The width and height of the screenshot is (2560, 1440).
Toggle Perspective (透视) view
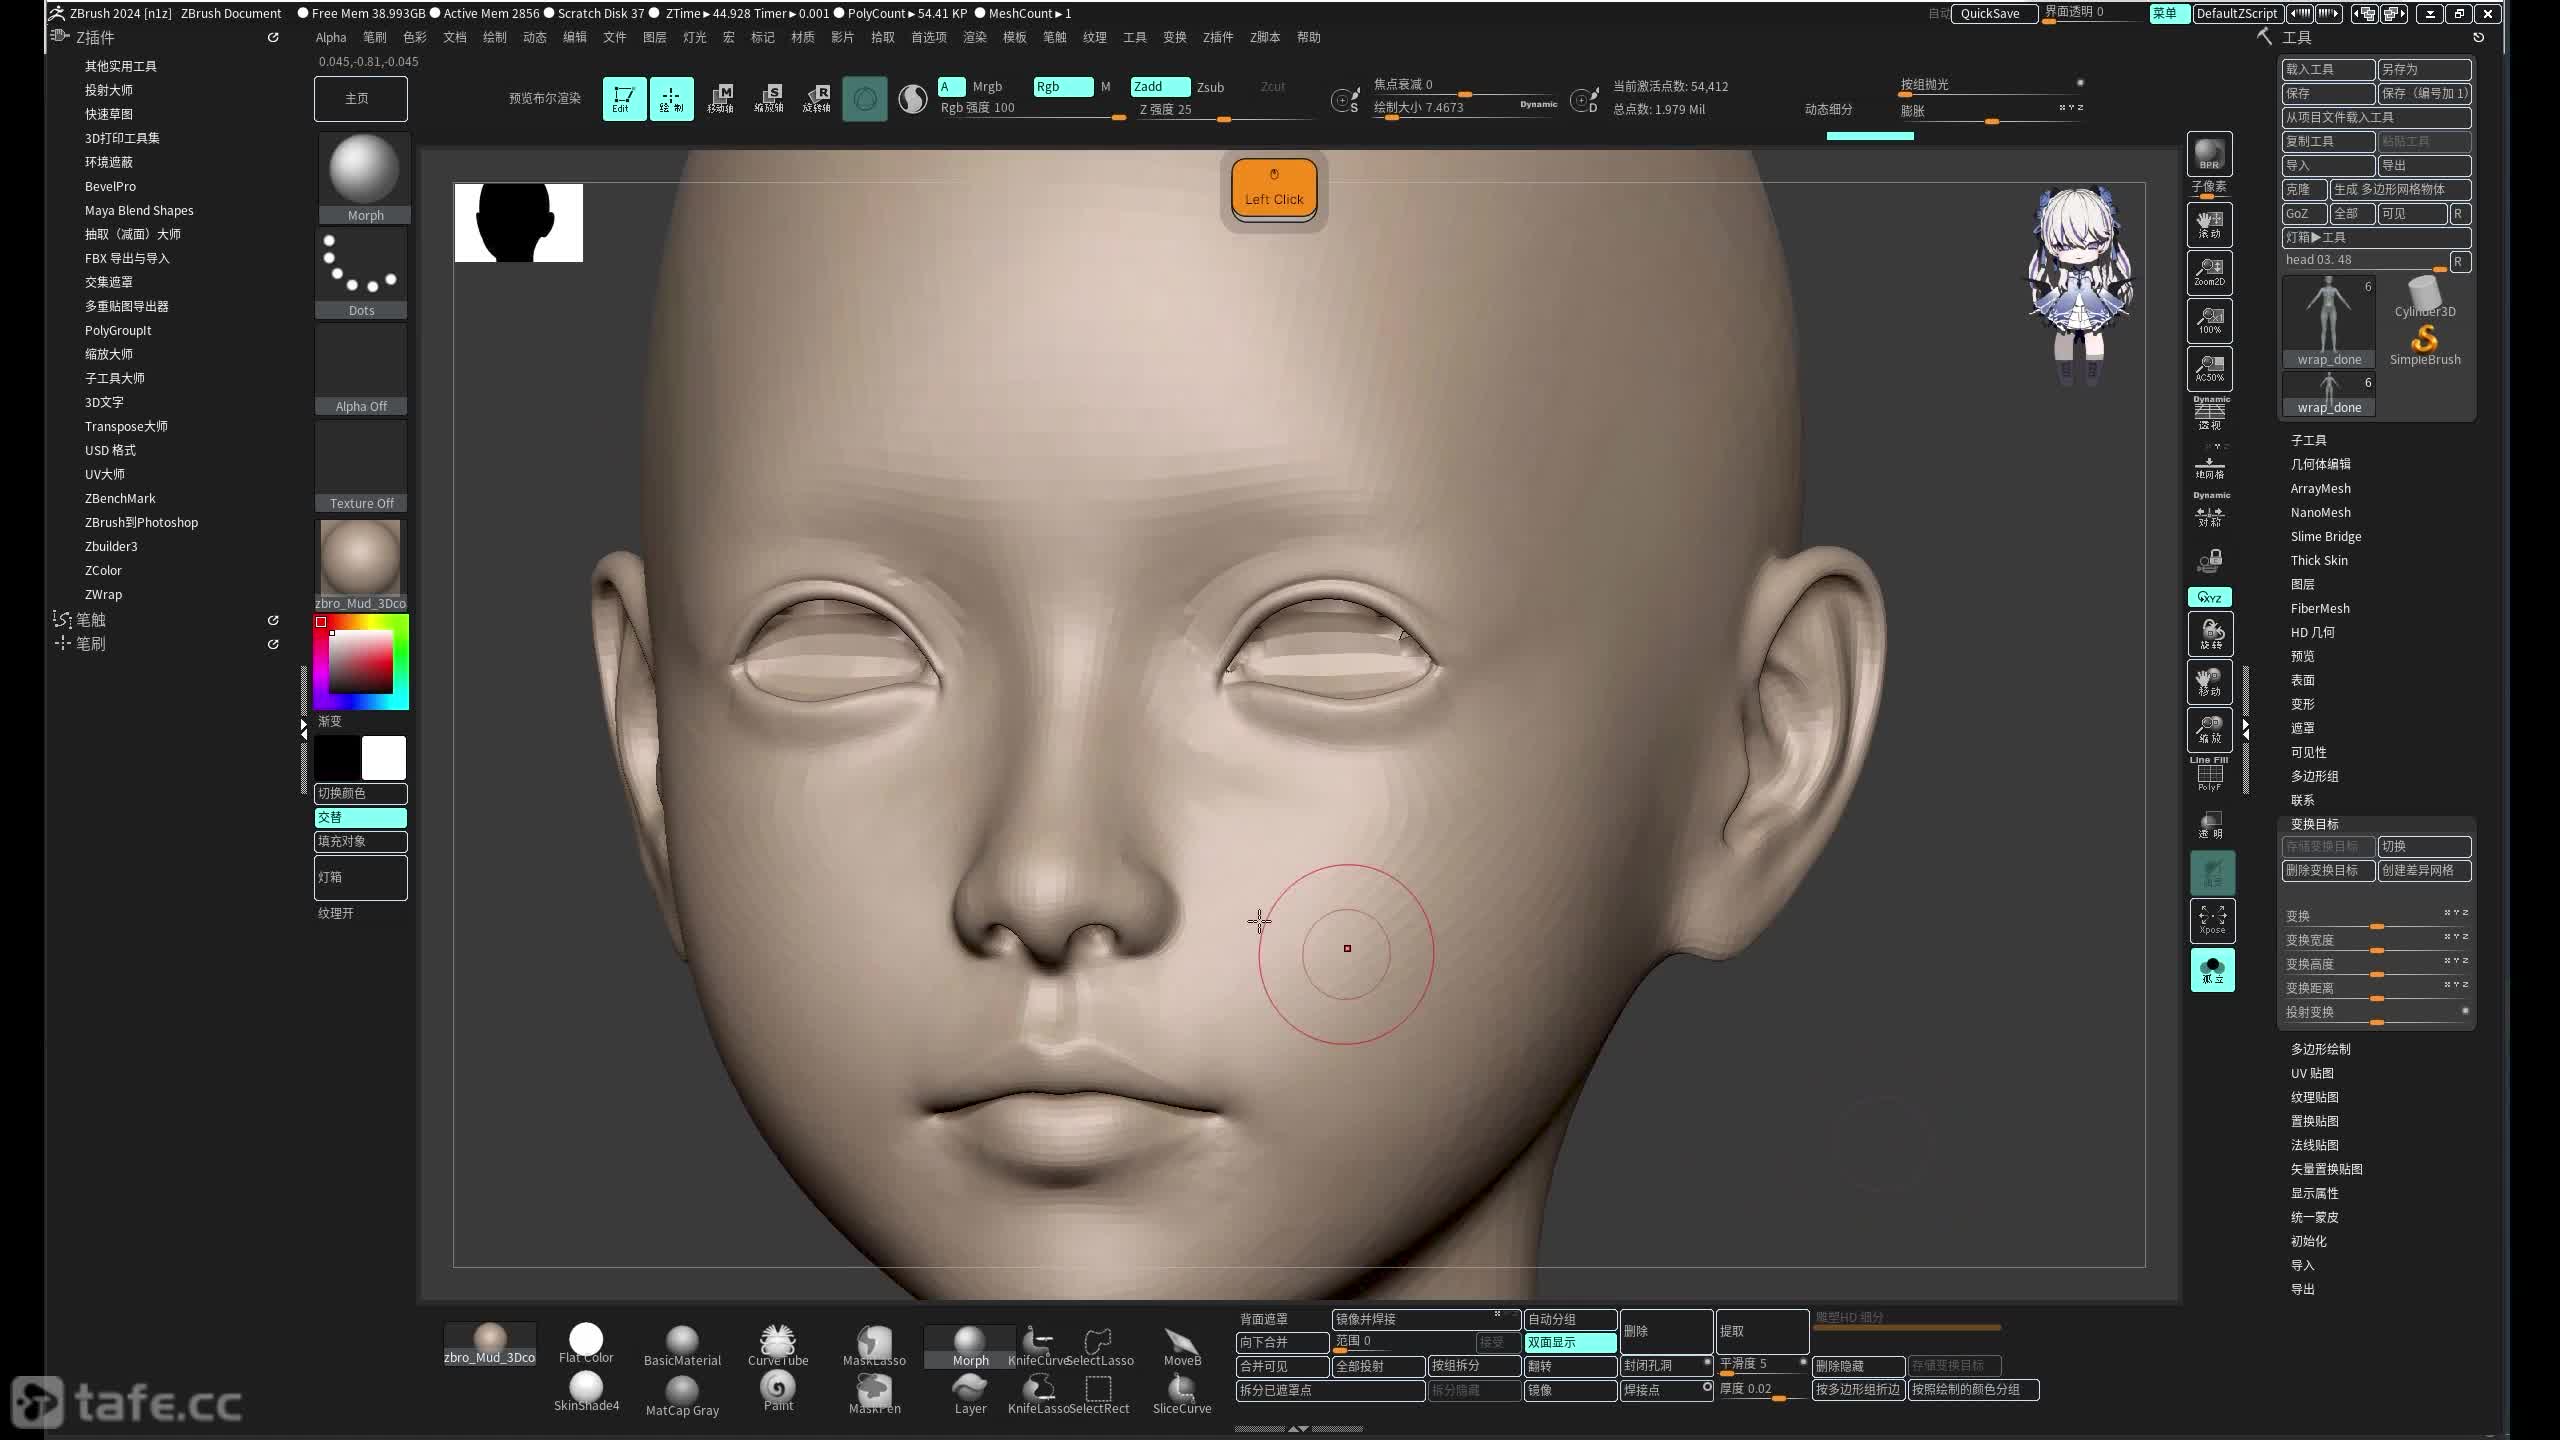pyautogui.click(x=2210, y=413)
